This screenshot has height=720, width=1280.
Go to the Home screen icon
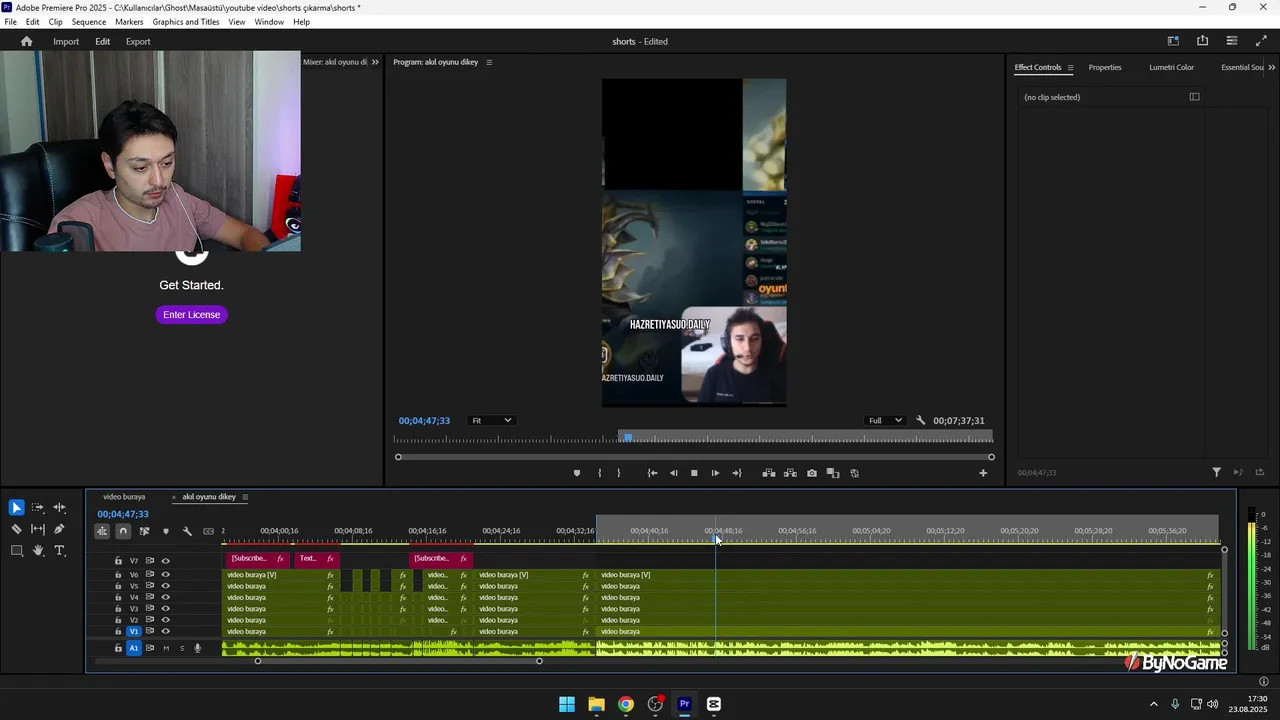coord(27,41)
